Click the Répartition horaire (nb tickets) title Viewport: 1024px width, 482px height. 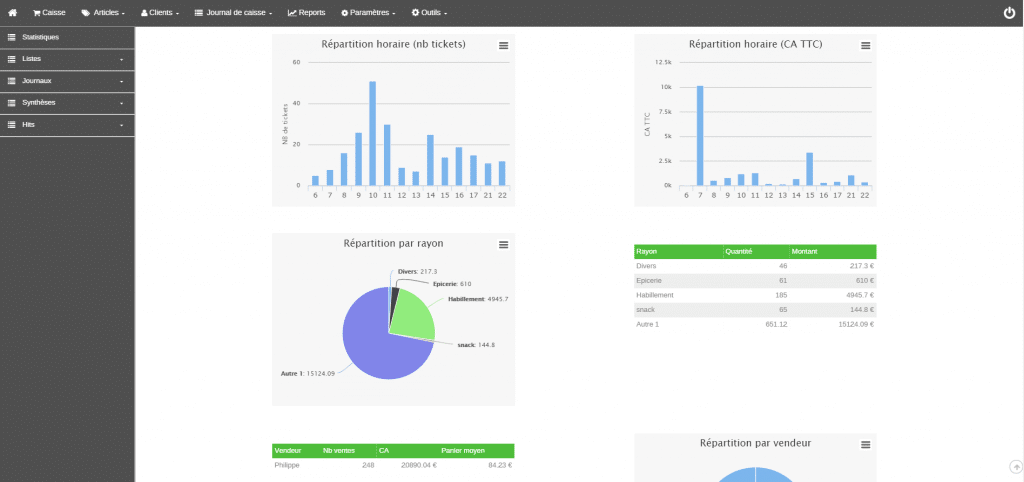click(x=393, y=44)
